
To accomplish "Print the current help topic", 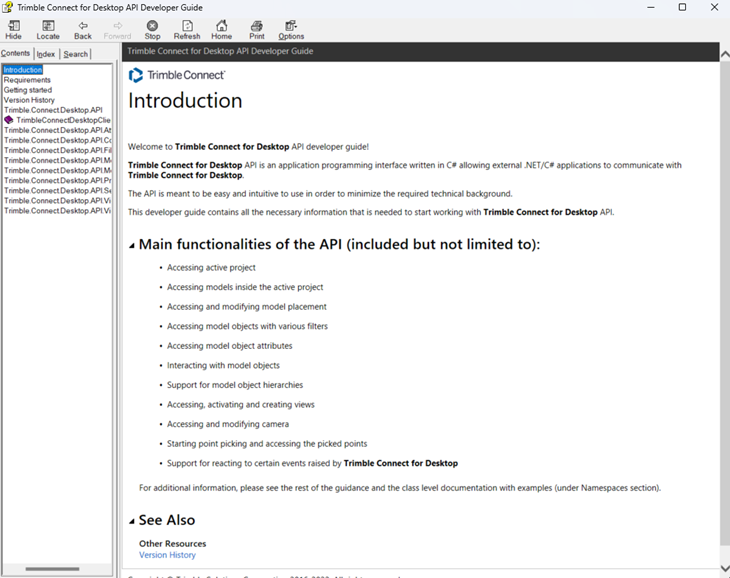I will pos(257,29).
